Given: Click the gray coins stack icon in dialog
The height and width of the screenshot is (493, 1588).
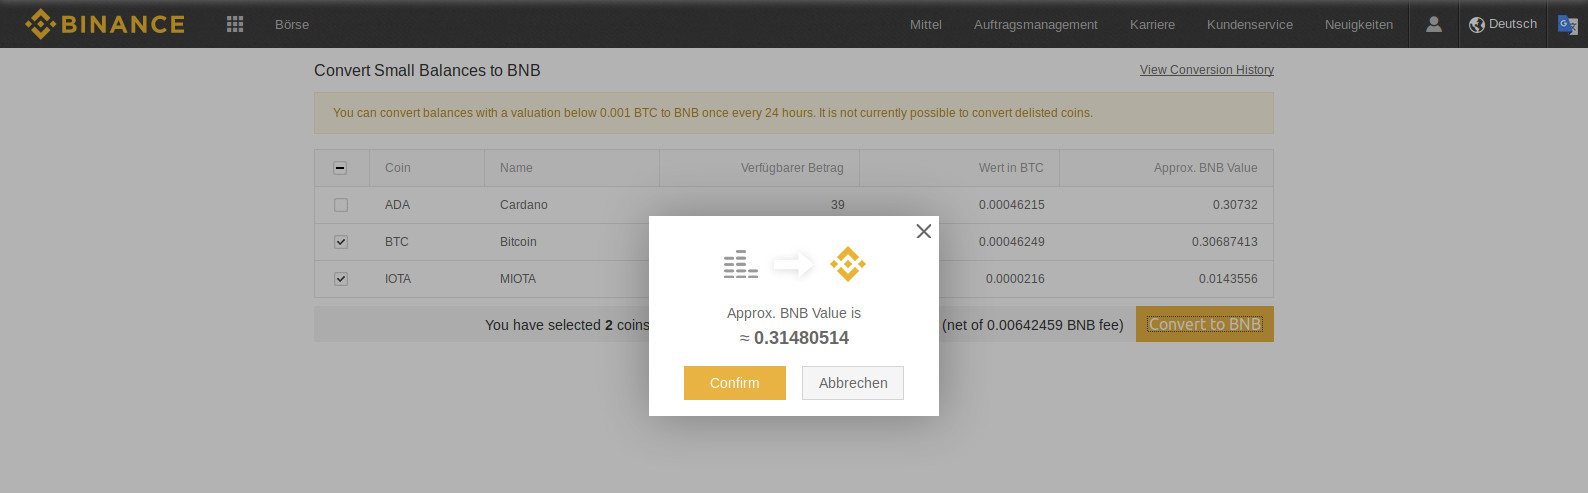Looking at the screenshot, I should (x=741, y=264).
